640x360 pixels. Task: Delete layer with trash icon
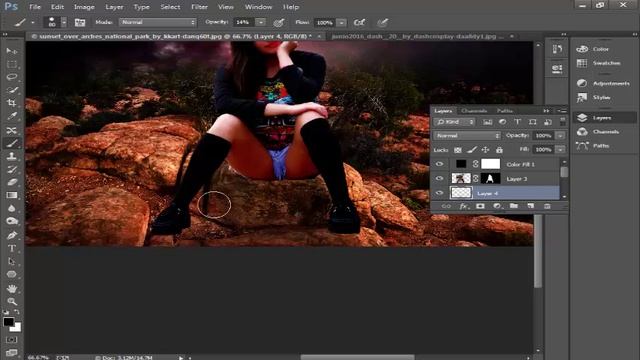(x=547, y=207)
